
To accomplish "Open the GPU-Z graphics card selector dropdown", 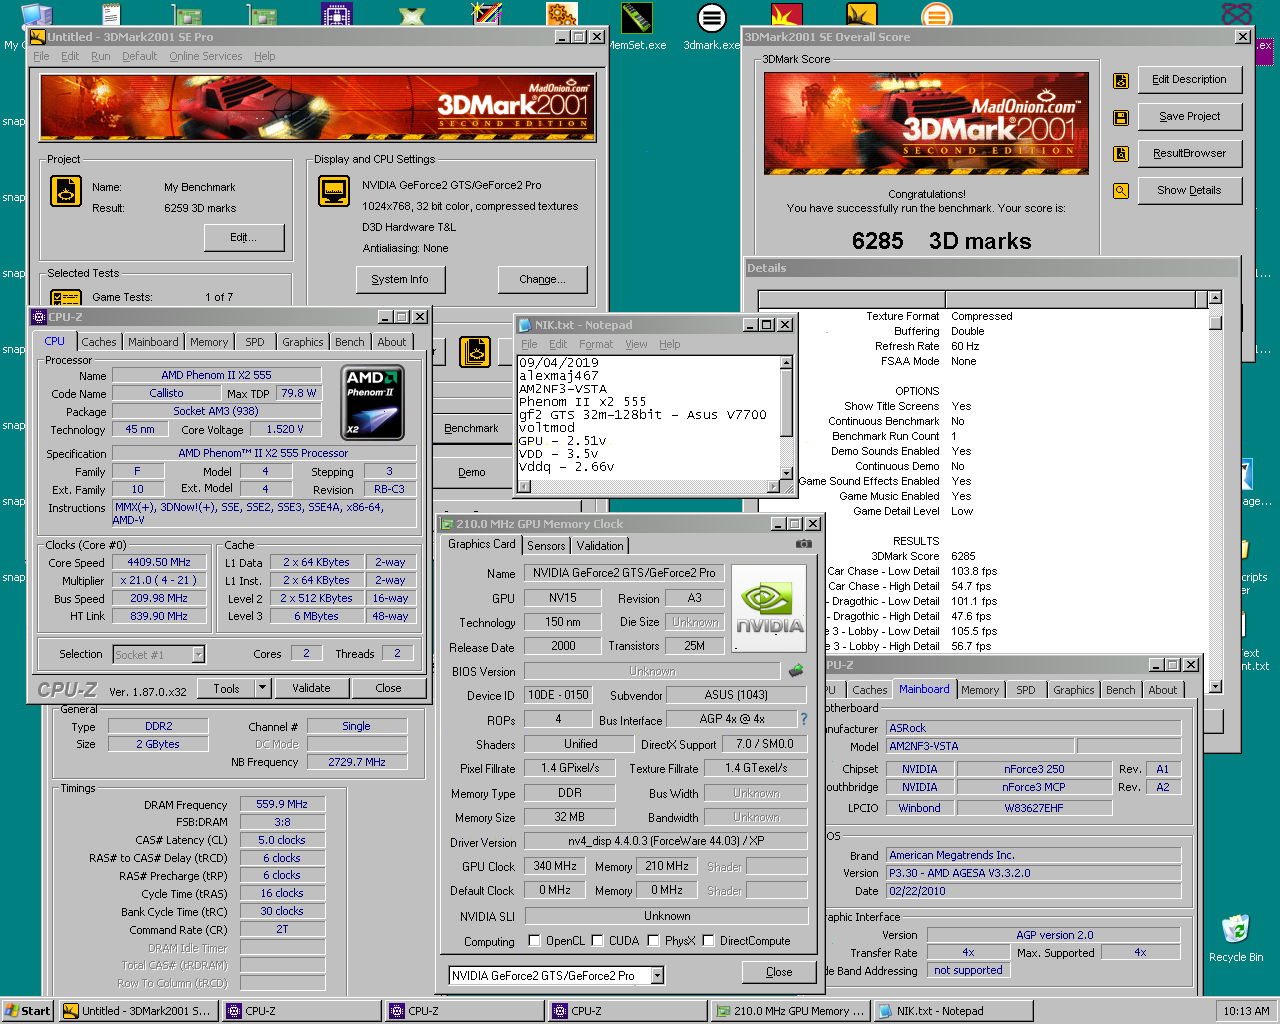I will pyautogui.click(x=658, y=975).
